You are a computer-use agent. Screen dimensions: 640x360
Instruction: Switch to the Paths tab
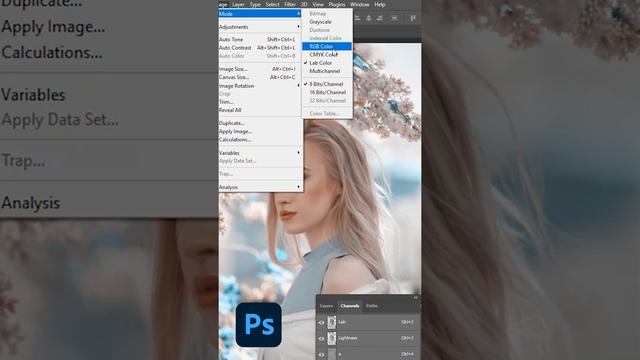point(371,306)
